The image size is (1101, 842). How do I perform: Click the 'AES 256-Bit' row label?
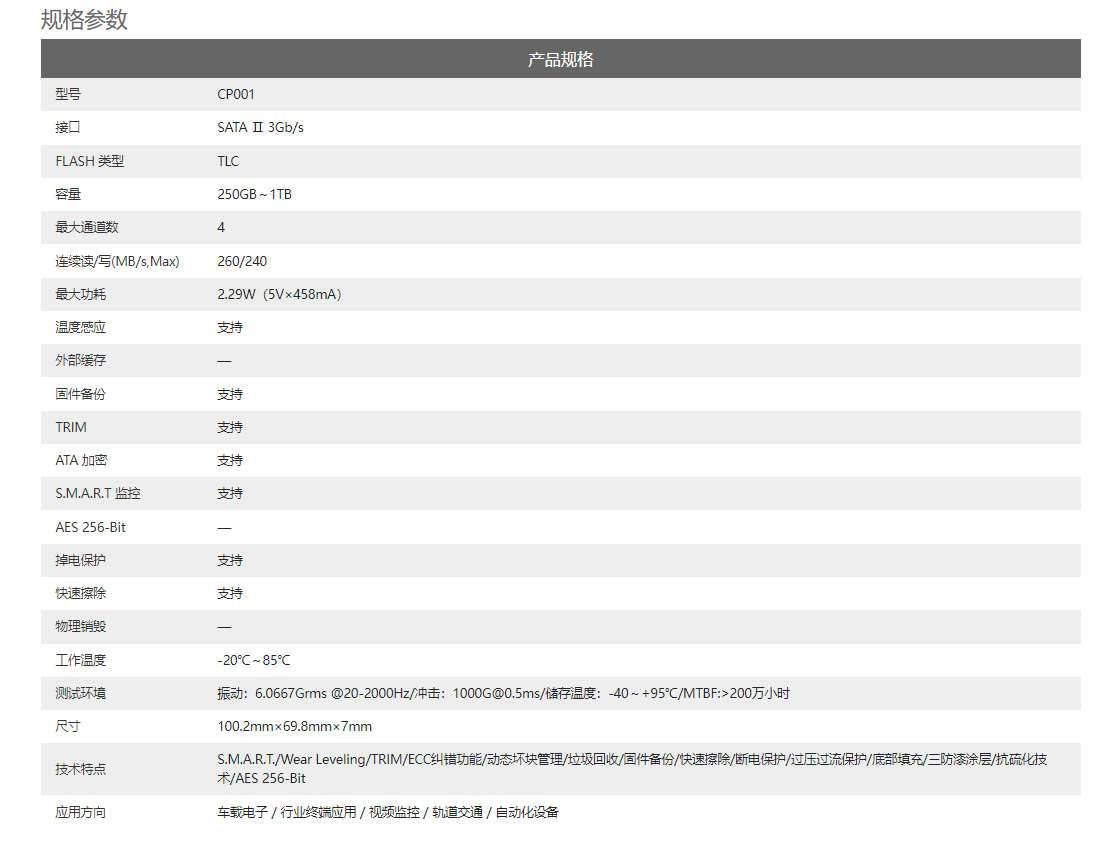point(91,527)
